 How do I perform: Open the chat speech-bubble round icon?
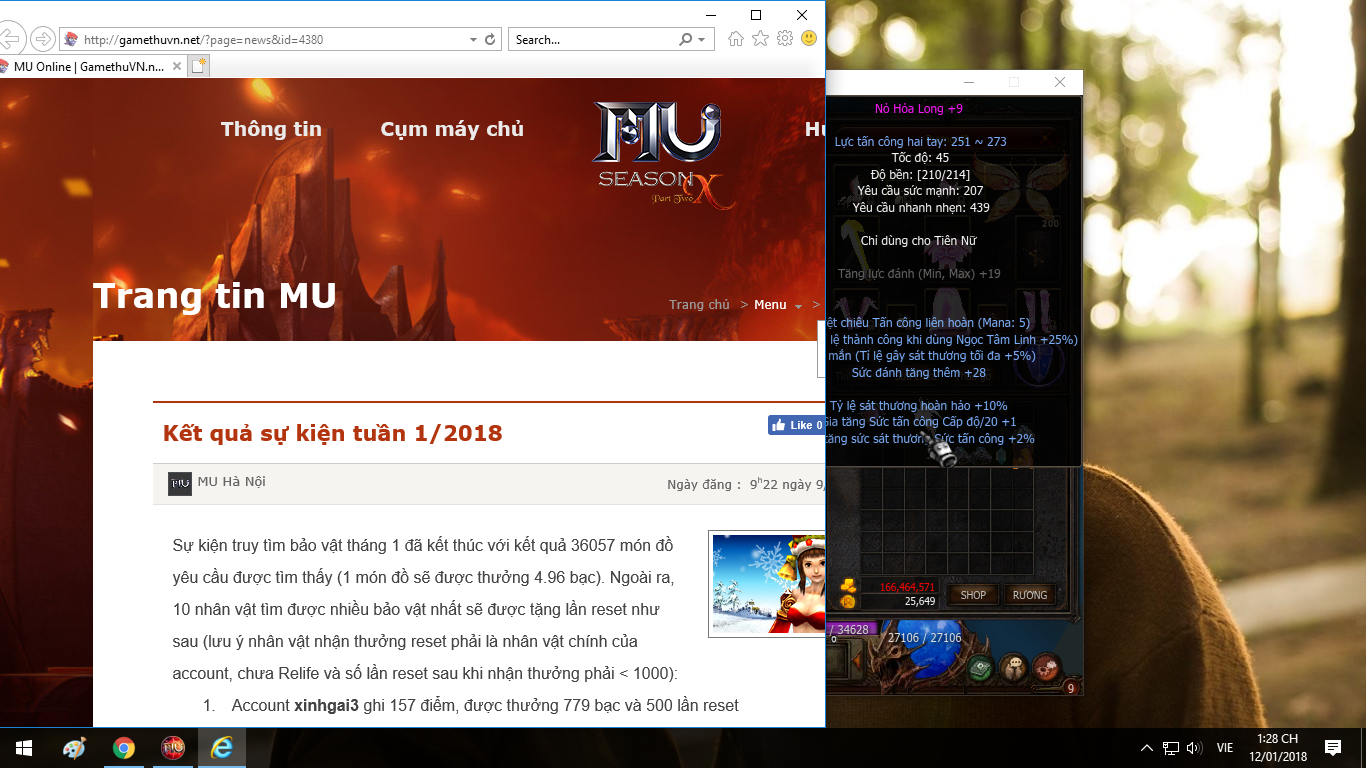tap(1014, 667)
